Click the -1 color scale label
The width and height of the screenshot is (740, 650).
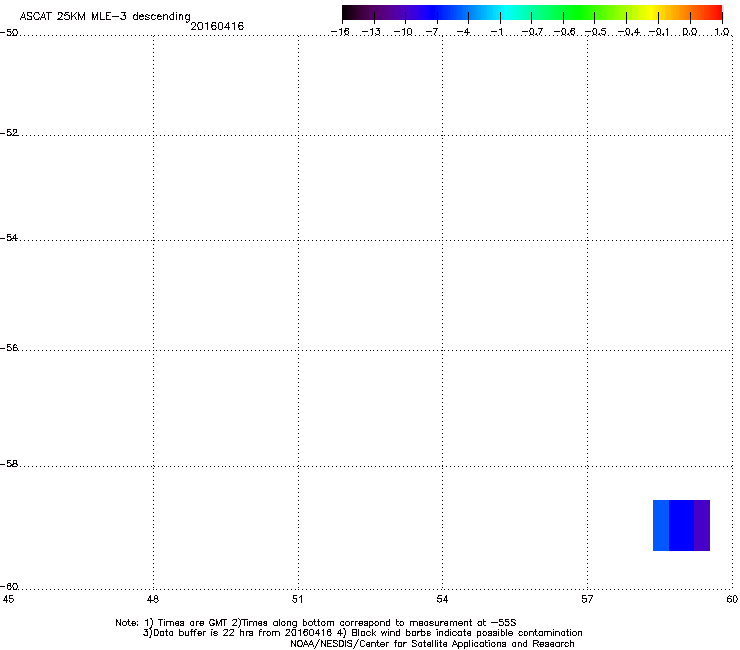(x=497, y=32)
